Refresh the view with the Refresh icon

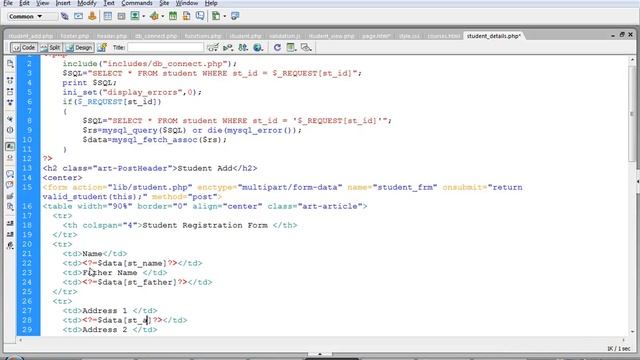(277, 48)
